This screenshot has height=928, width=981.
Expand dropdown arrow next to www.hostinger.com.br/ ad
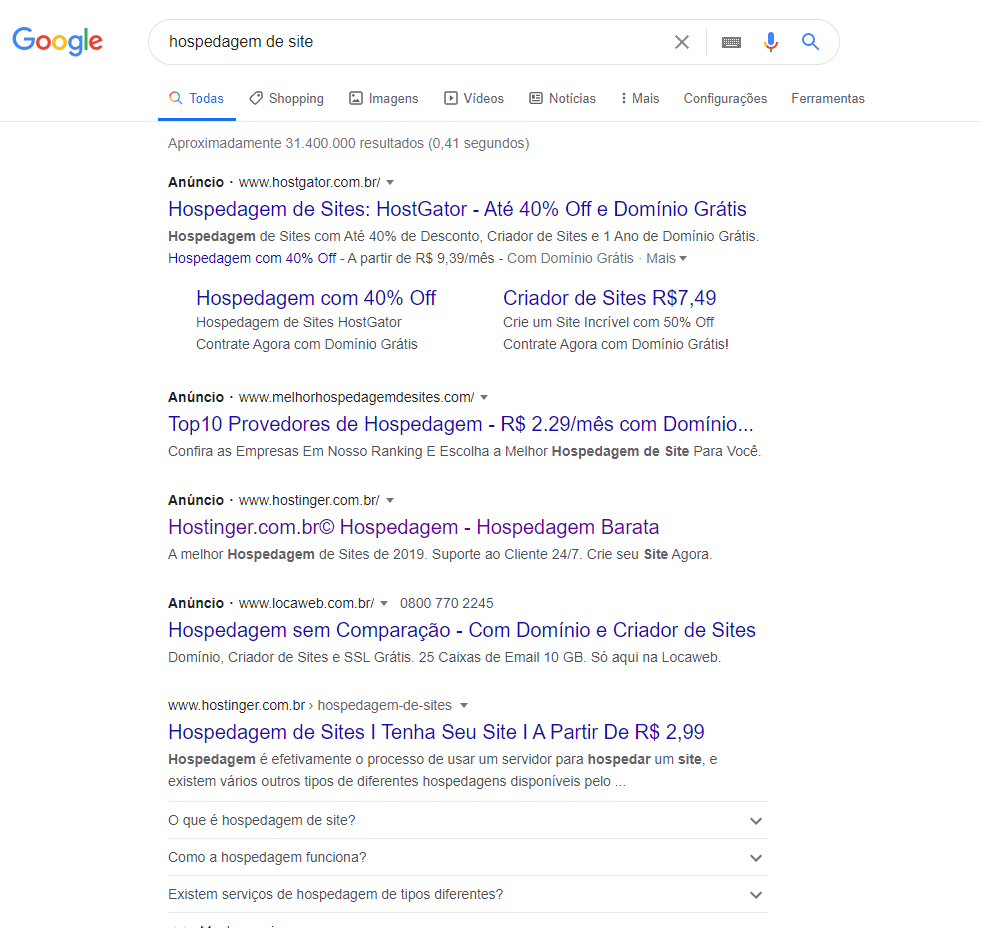click(x=390, y=501)
